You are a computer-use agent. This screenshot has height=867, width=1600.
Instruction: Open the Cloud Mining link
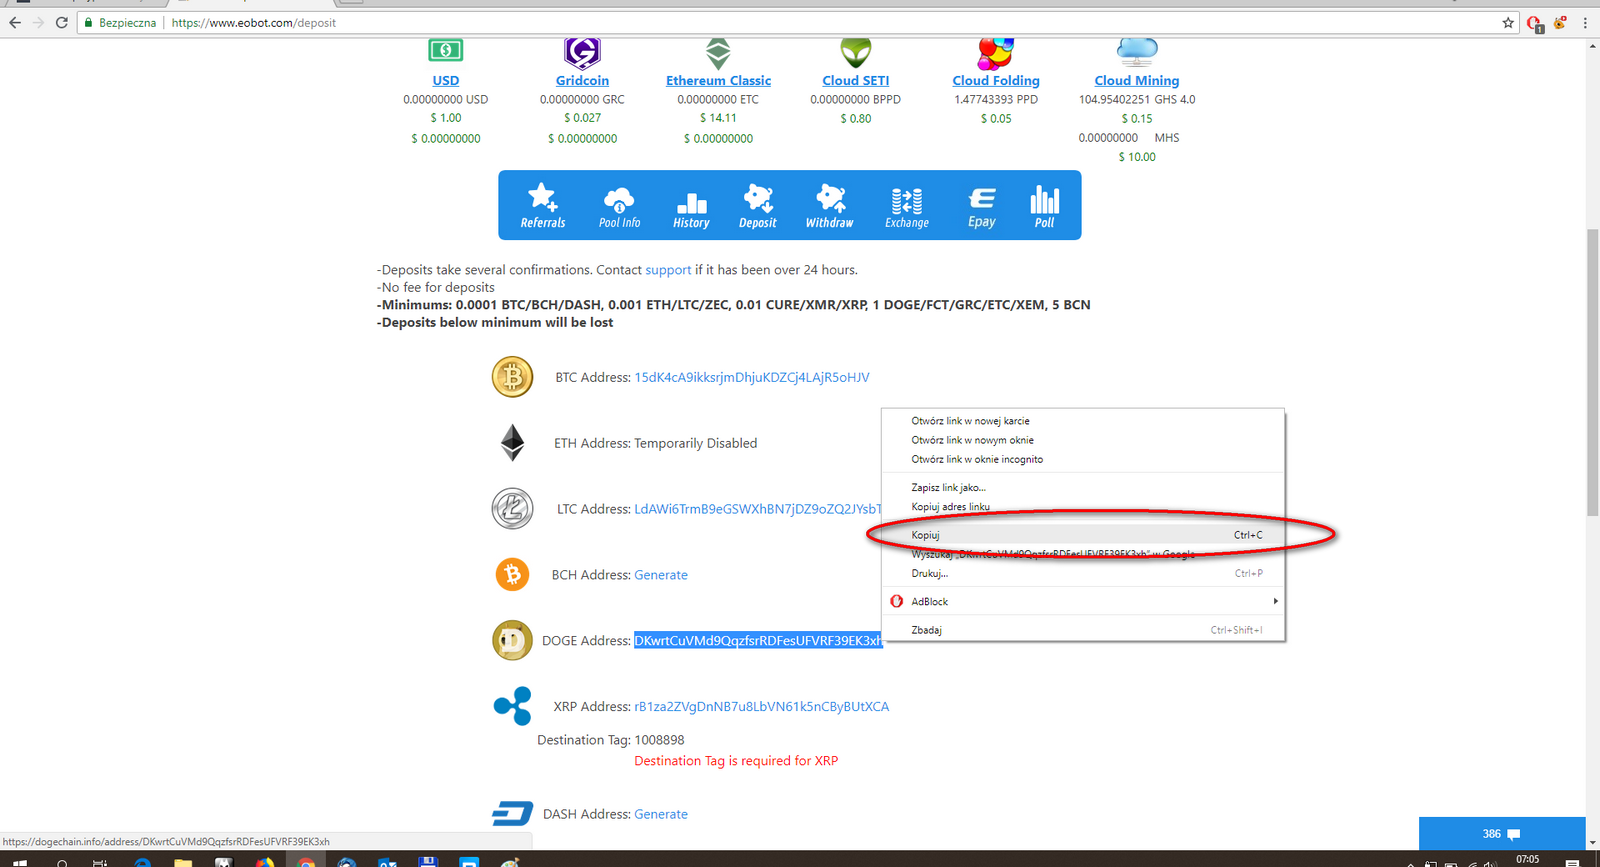click(x=1137, y=80)
